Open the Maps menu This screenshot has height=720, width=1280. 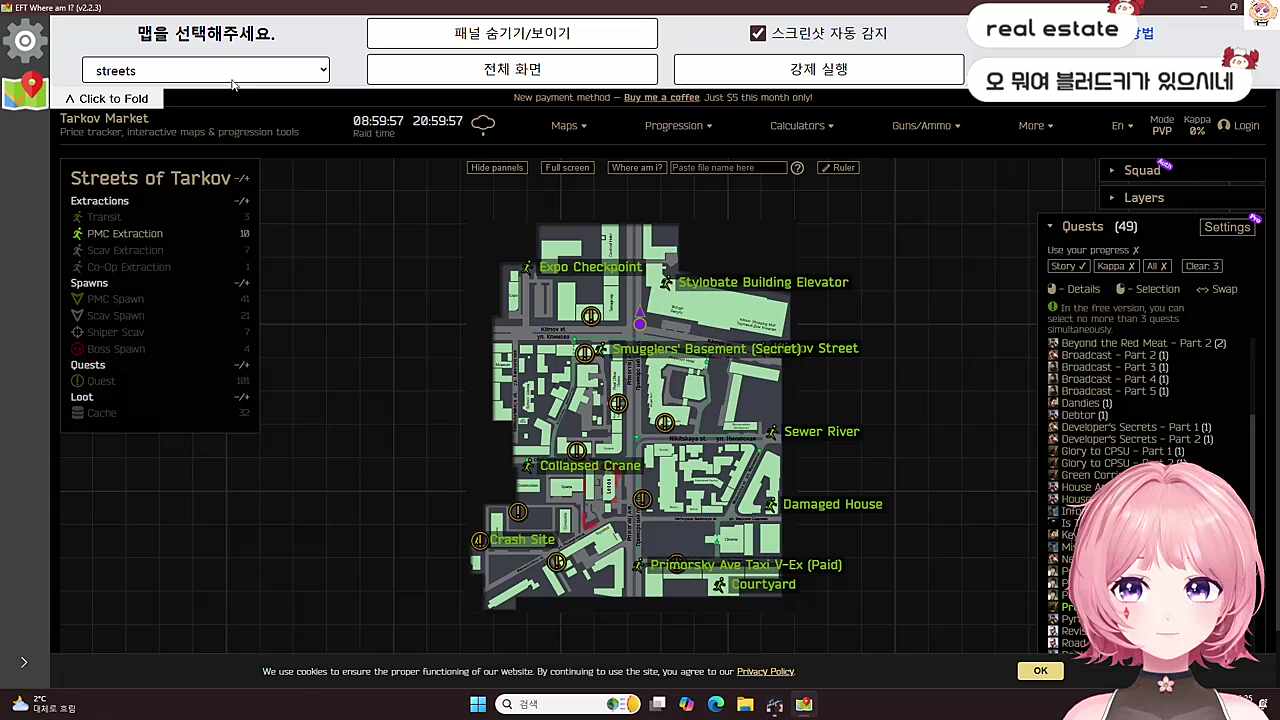point(568,126)
